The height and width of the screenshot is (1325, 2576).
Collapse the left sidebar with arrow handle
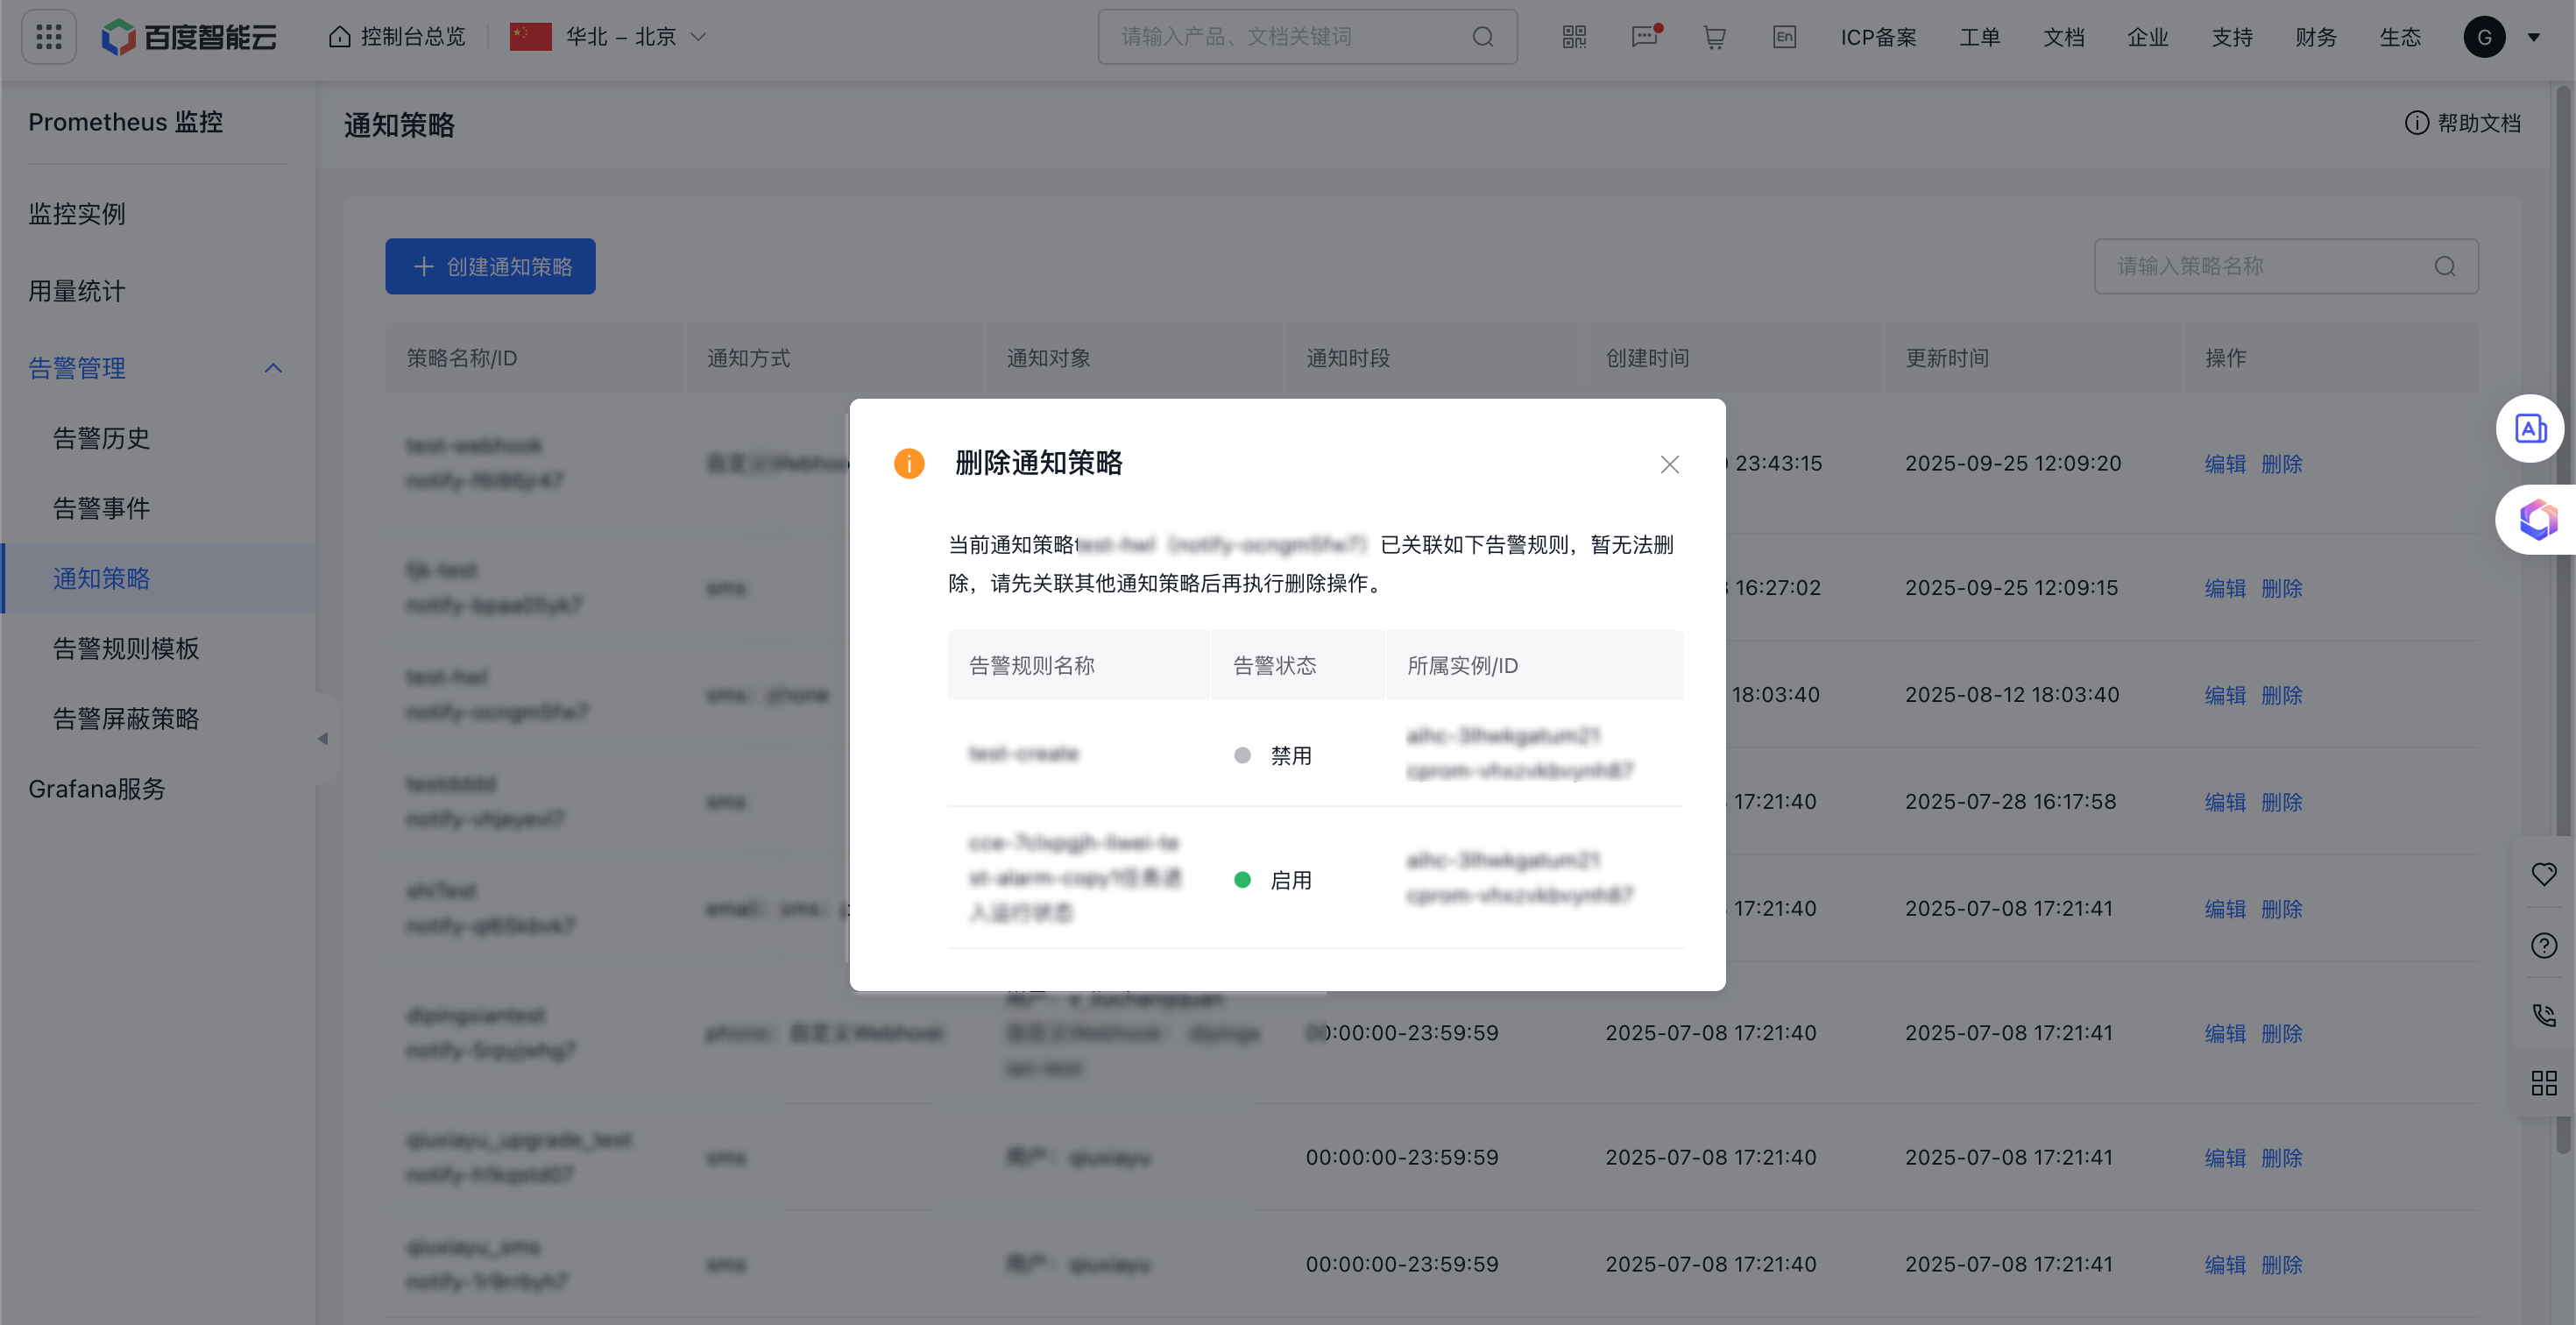click(x=323, y=739)
